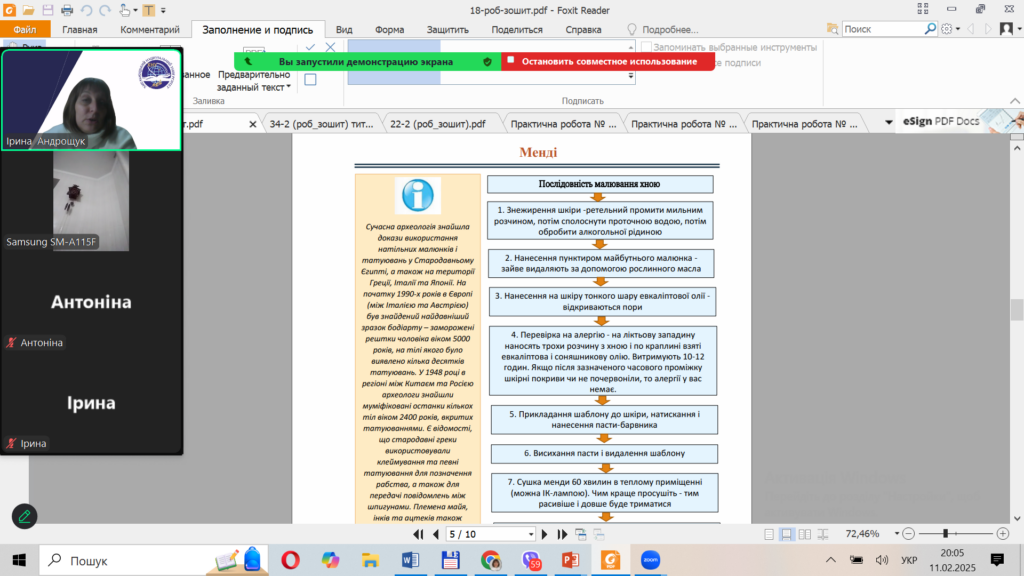Image resolution: width=1024 pixels, height=576 pixels.
Task: Open the zoom percentage dropdown
Action: coord(897,534)
